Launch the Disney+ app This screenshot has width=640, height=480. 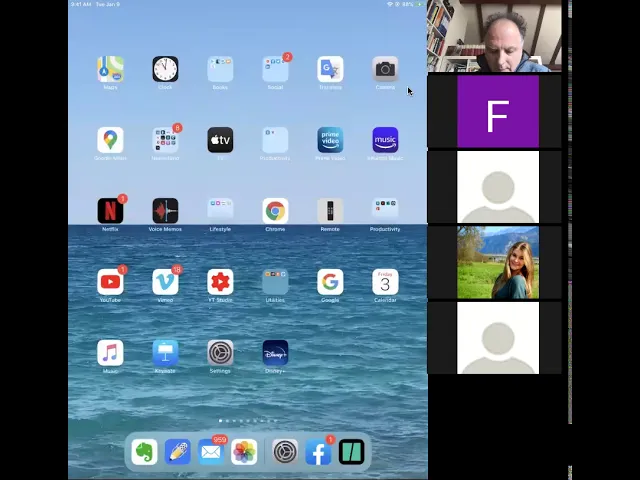[x=276, y=353]
